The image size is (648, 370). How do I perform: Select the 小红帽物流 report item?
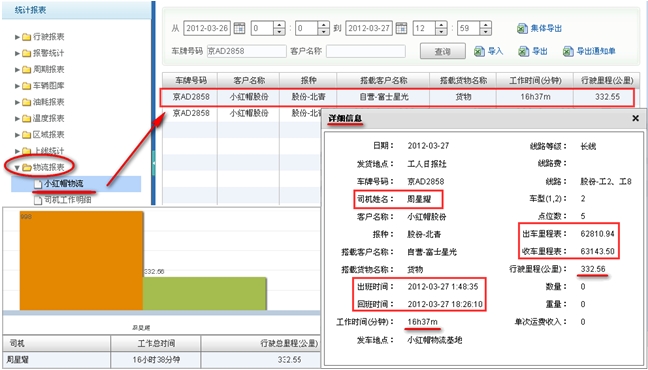[x=63, y=184]
